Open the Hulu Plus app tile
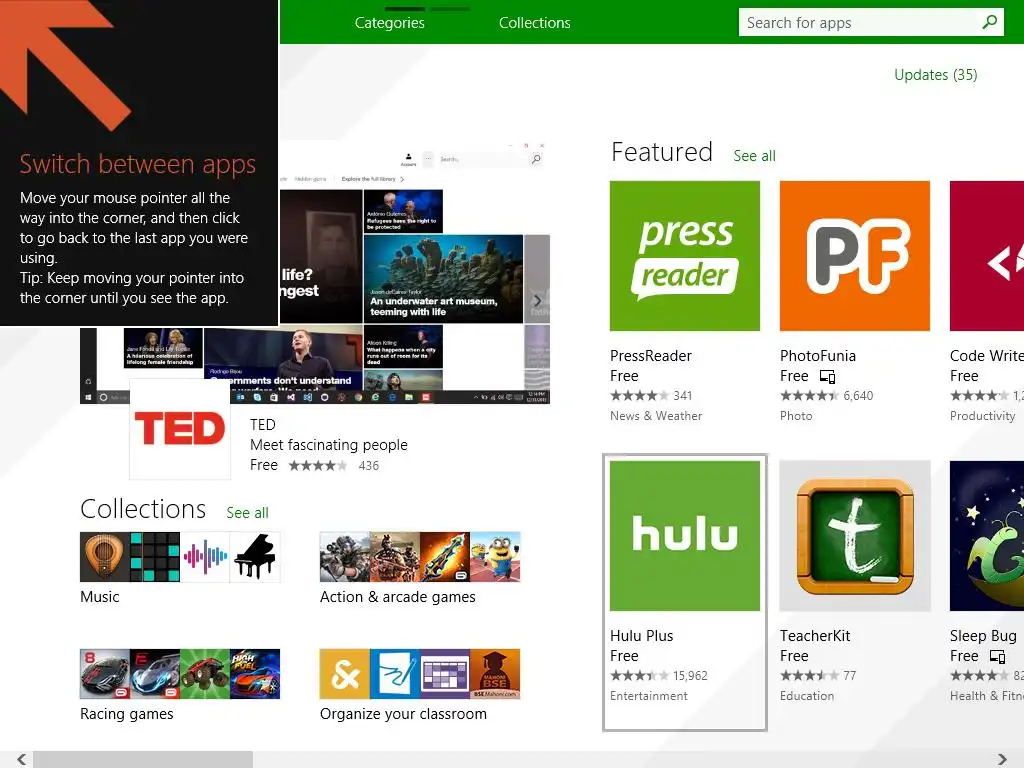The width and height of the screenshot is (1024, 768). pyautogui.click(x=684, y=536)
